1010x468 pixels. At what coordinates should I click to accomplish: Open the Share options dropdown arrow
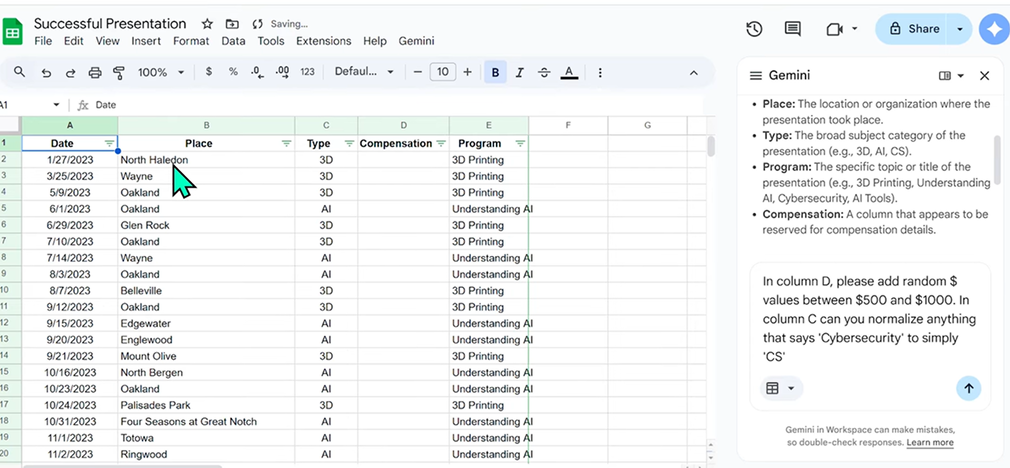pos(960,29)
